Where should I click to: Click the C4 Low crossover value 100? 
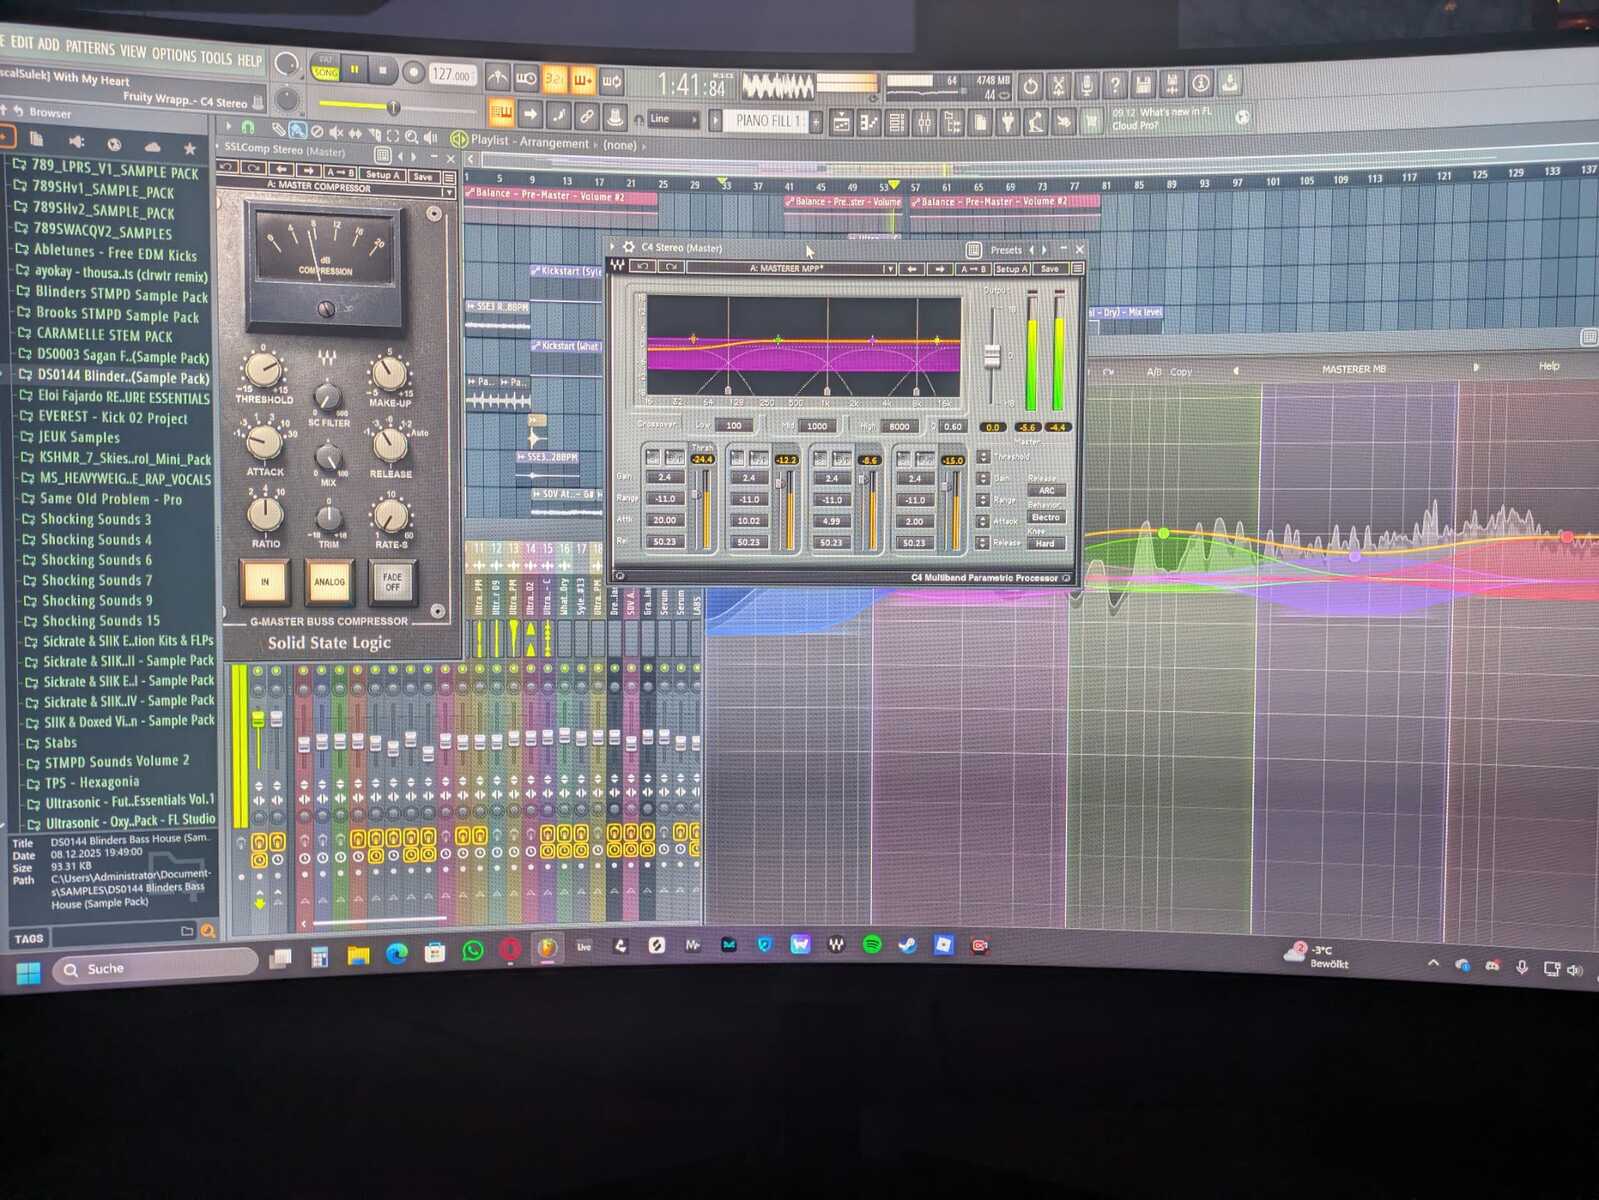pyautogui.click(x=734, y=425)
